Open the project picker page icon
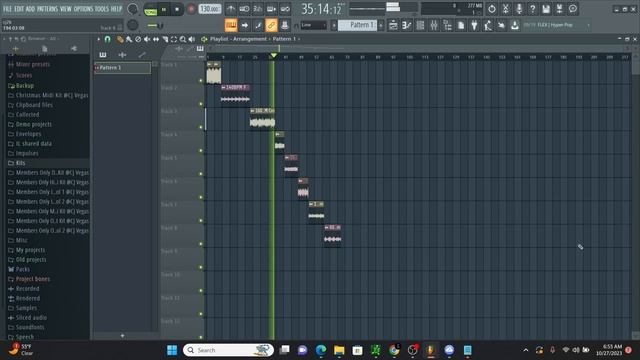Screen dimensions: 640x360 [461, 25]
